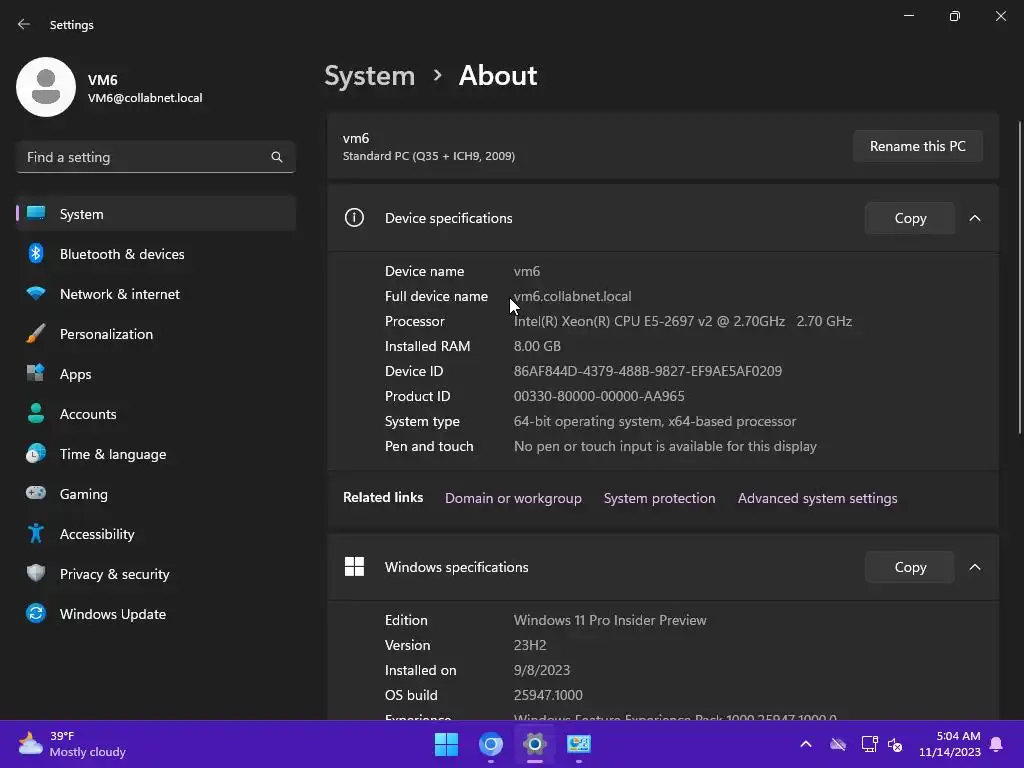Click the Accessibility figure icon
Image resolution: width=1024 pixels, height=768 pixels.
(x=36, y=534)
